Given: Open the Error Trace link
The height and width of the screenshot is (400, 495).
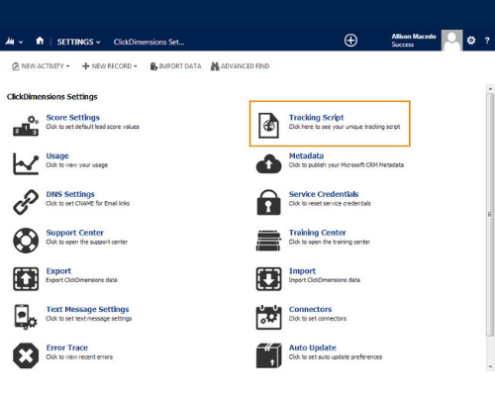Looking at the screenshot, I should [67, 348].
